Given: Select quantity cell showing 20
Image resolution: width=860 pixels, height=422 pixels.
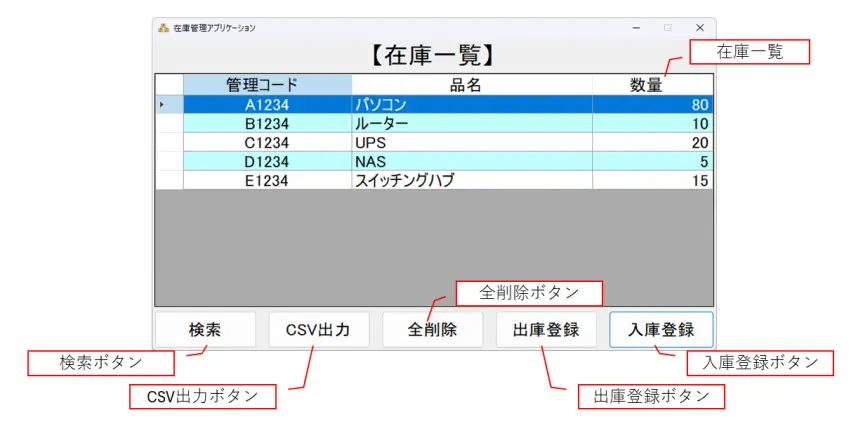Looking at the screenshot, I should pyautogui.click(x=652, y=142).
